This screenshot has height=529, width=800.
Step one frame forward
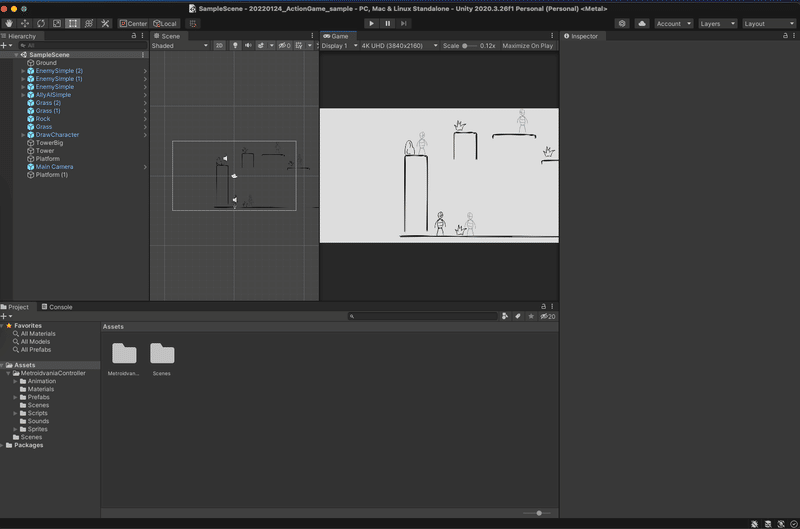(x=404, y=23)
